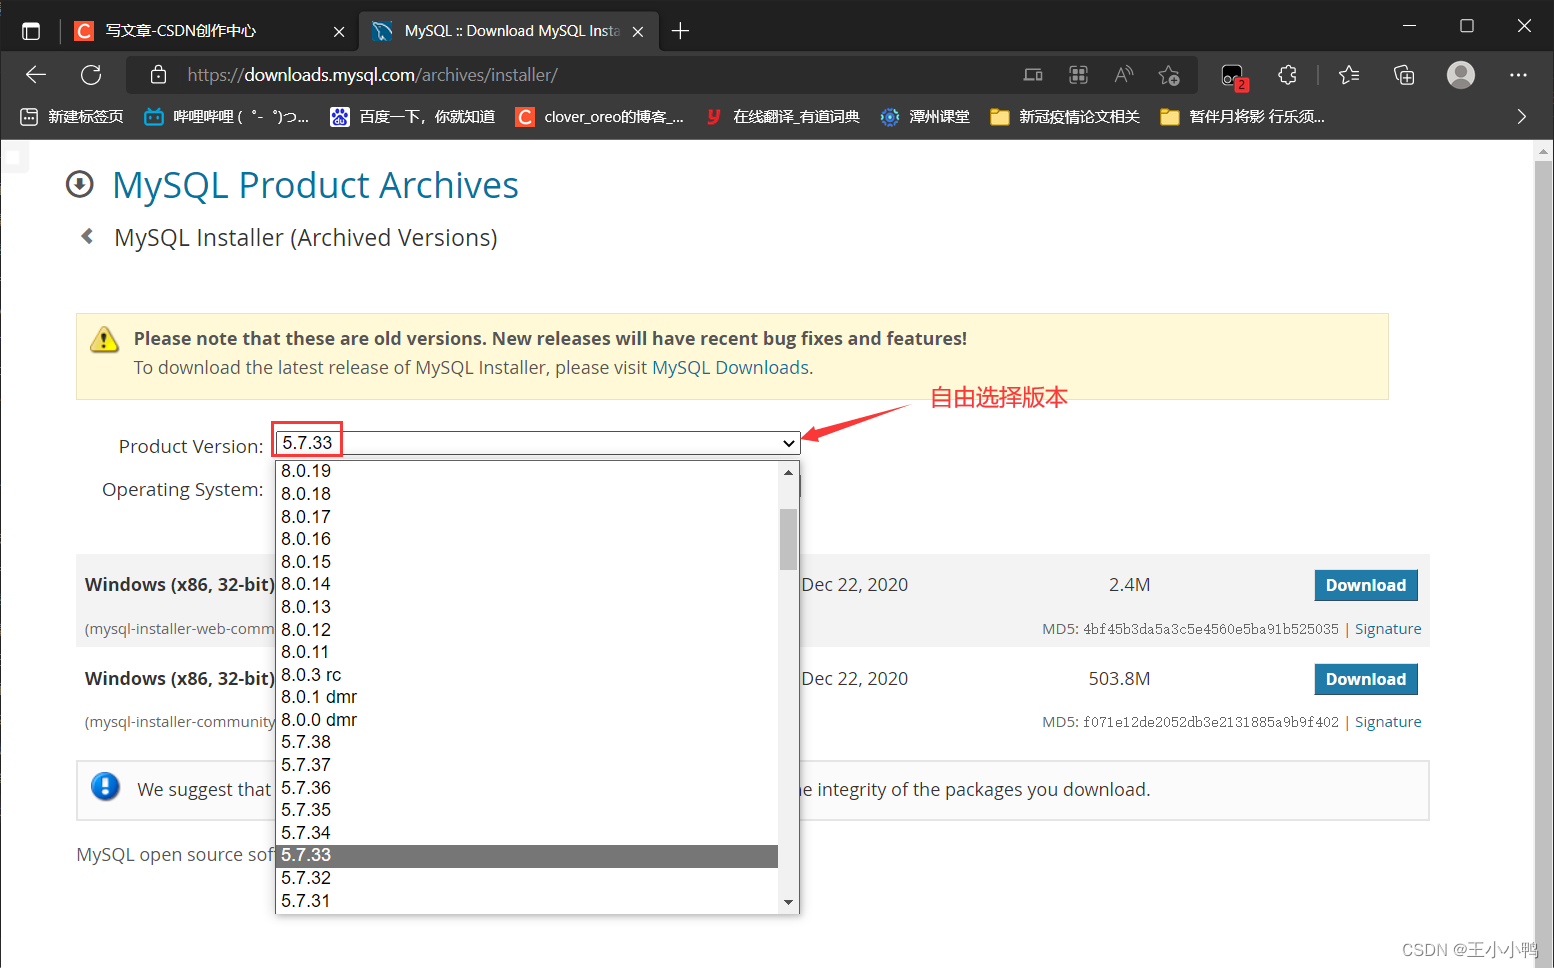The height and width of the screenshot is (968, 1554).
Task: Click version list scrollbar down arrow
Action: [x=788, y=902]
